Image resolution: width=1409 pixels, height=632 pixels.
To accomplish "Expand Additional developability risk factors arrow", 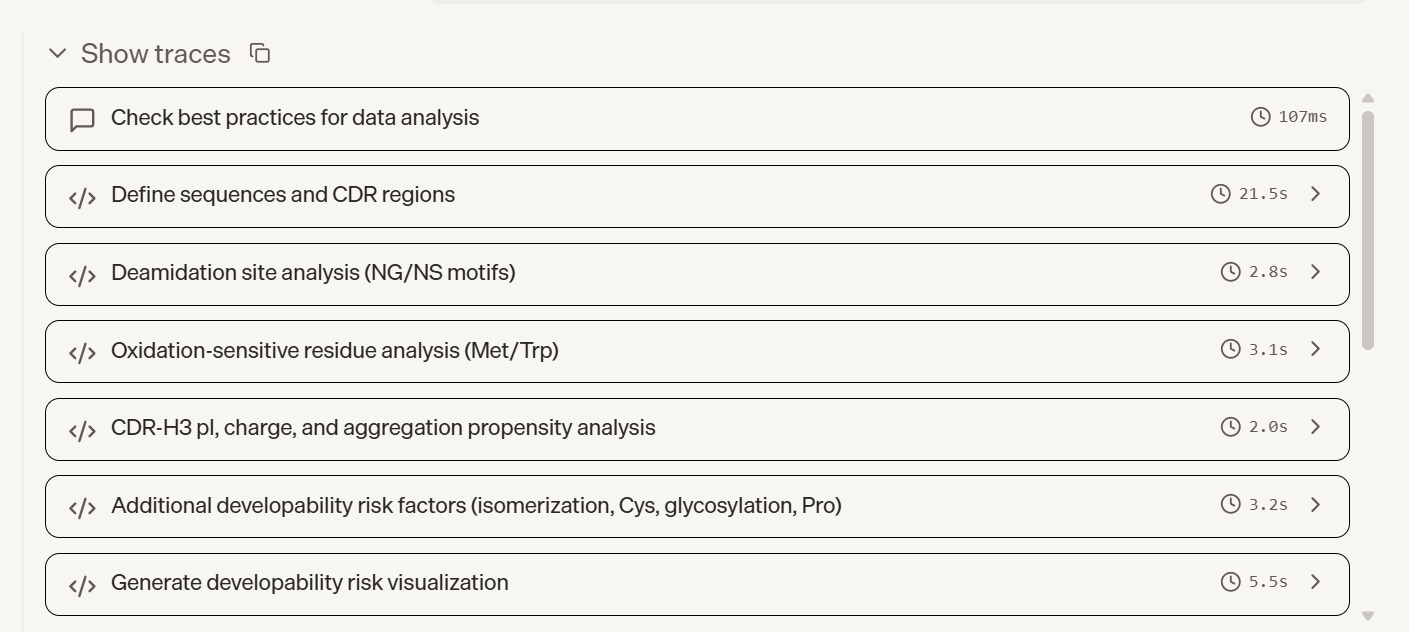I will [1316, 504].
